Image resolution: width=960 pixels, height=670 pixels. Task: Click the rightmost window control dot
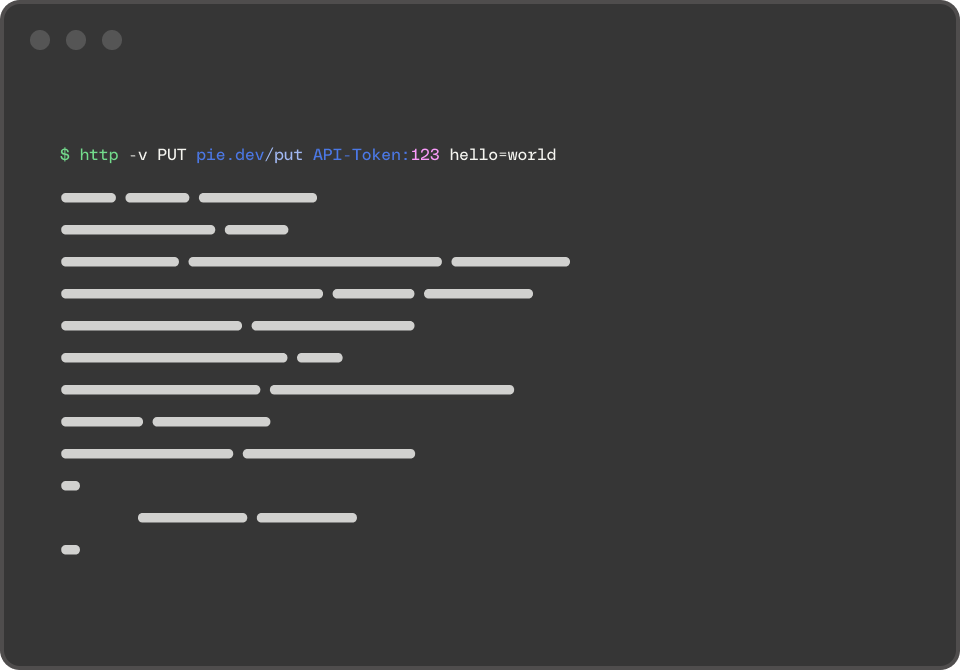[112, 40]
